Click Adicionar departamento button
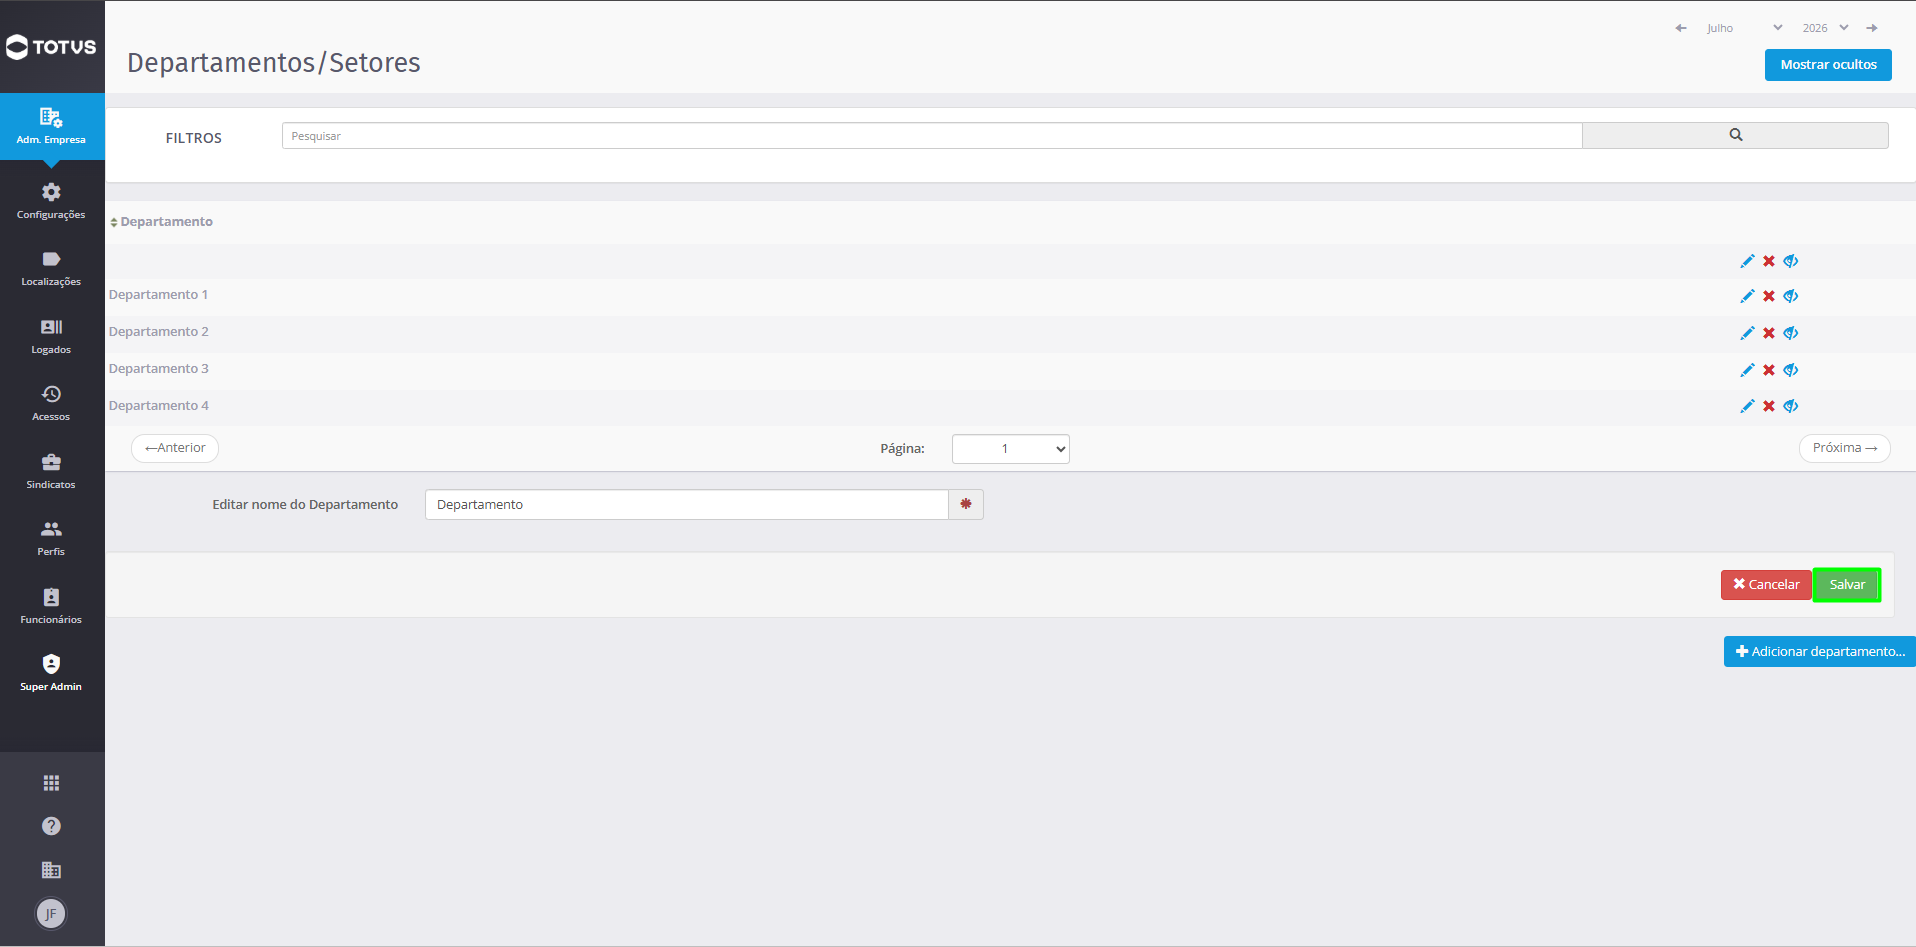The height and width of the screenshot is (947, 1916). coord(1820,651)
